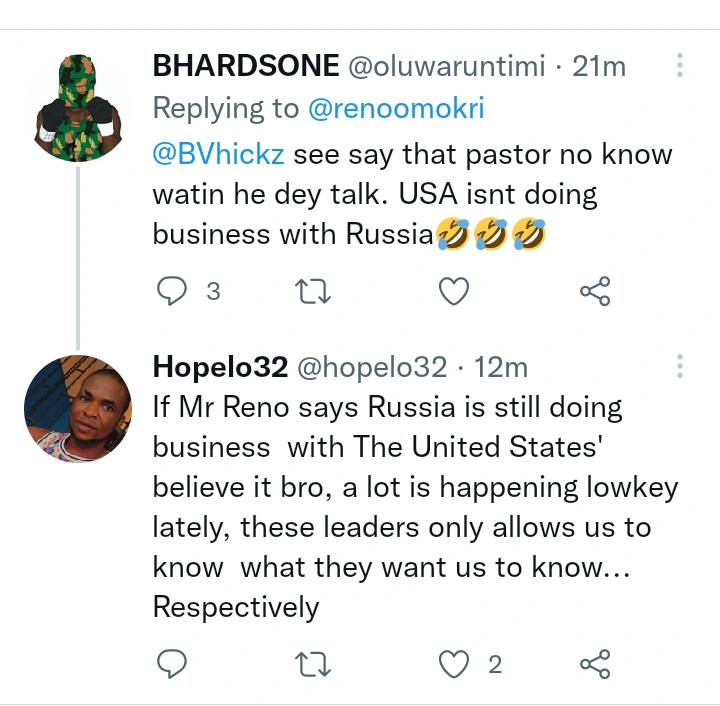Share BHARDSONE's tweet

595,291
